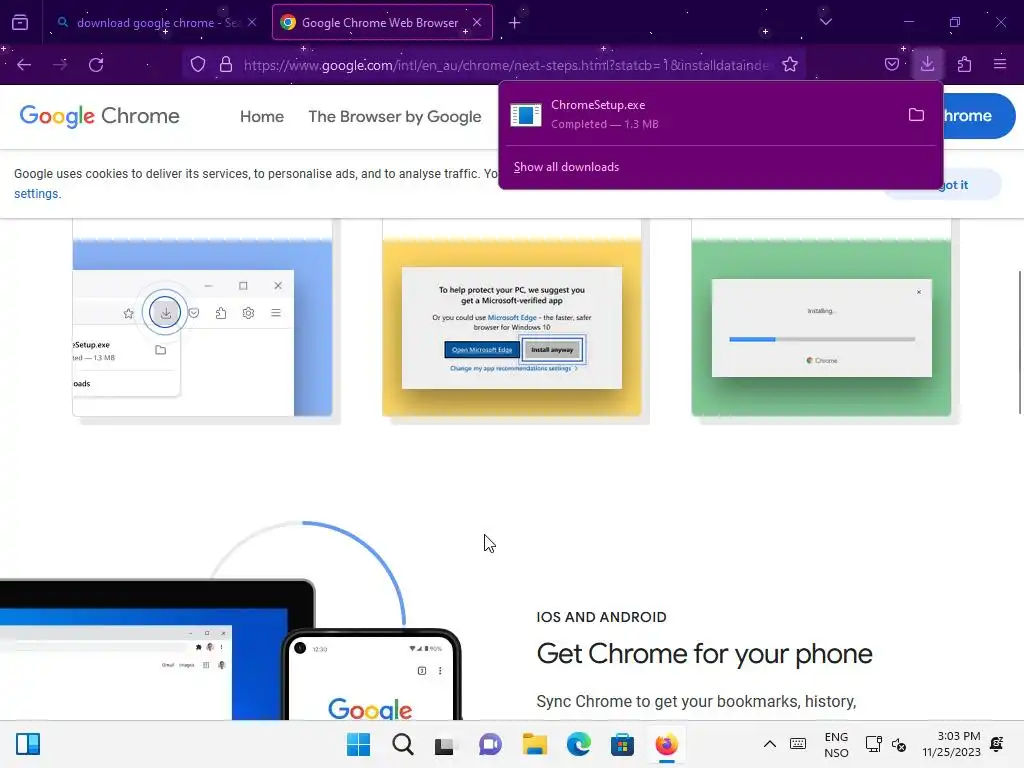Open Firefox application hamburger menu
The width and height of the screenshot is (1024, 768).
coord(1000,65)
